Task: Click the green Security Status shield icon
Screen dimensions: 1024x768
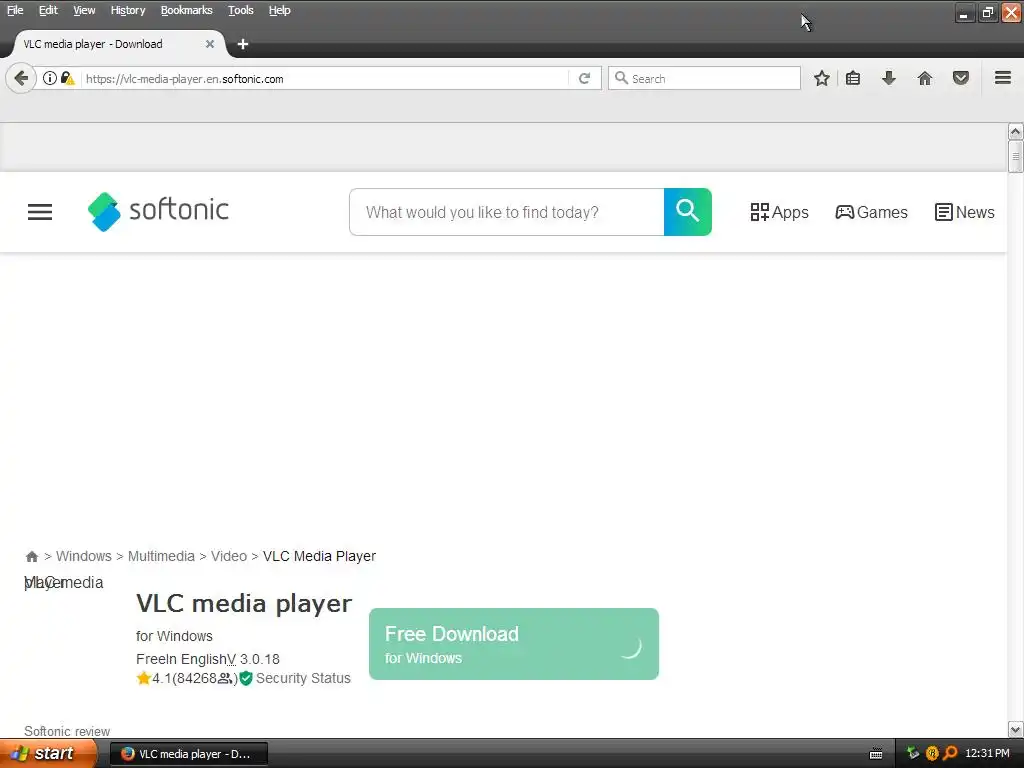Action: pyautogui.click(x=246, y=679)
